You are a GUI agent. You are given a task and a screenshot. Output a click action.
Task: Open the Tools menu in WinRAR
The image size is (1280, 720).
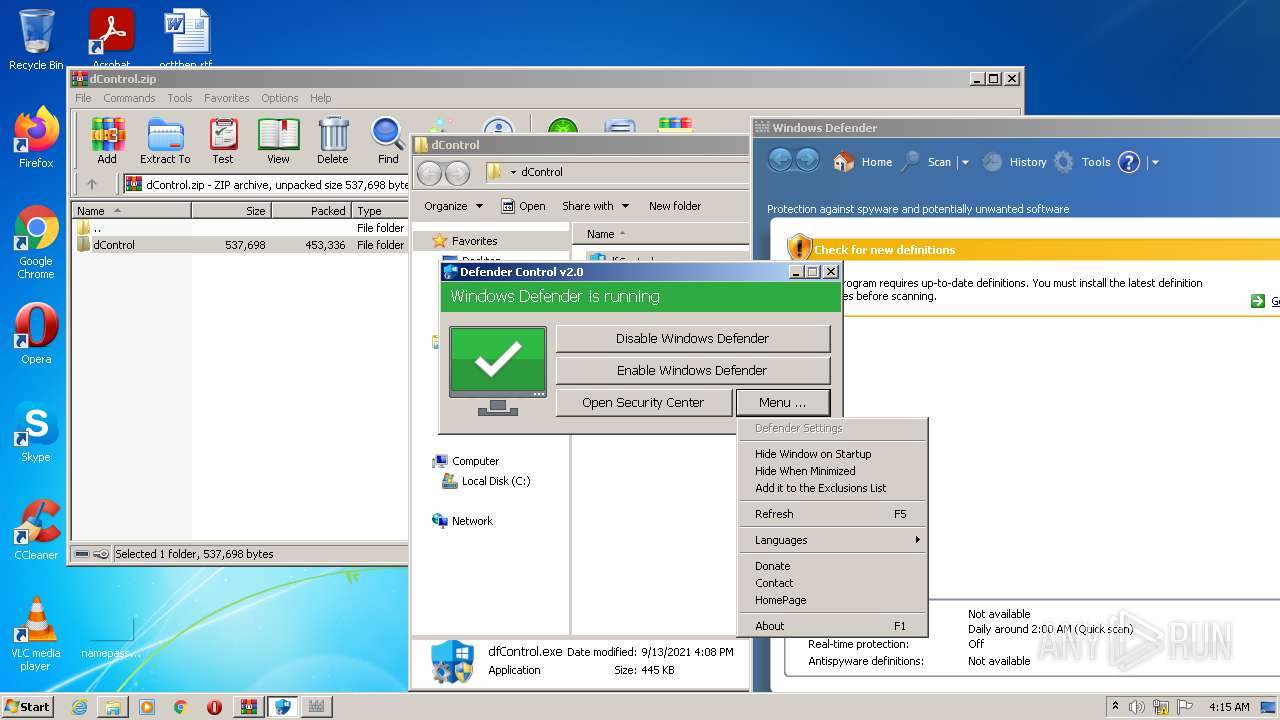[x=180, y=98]
